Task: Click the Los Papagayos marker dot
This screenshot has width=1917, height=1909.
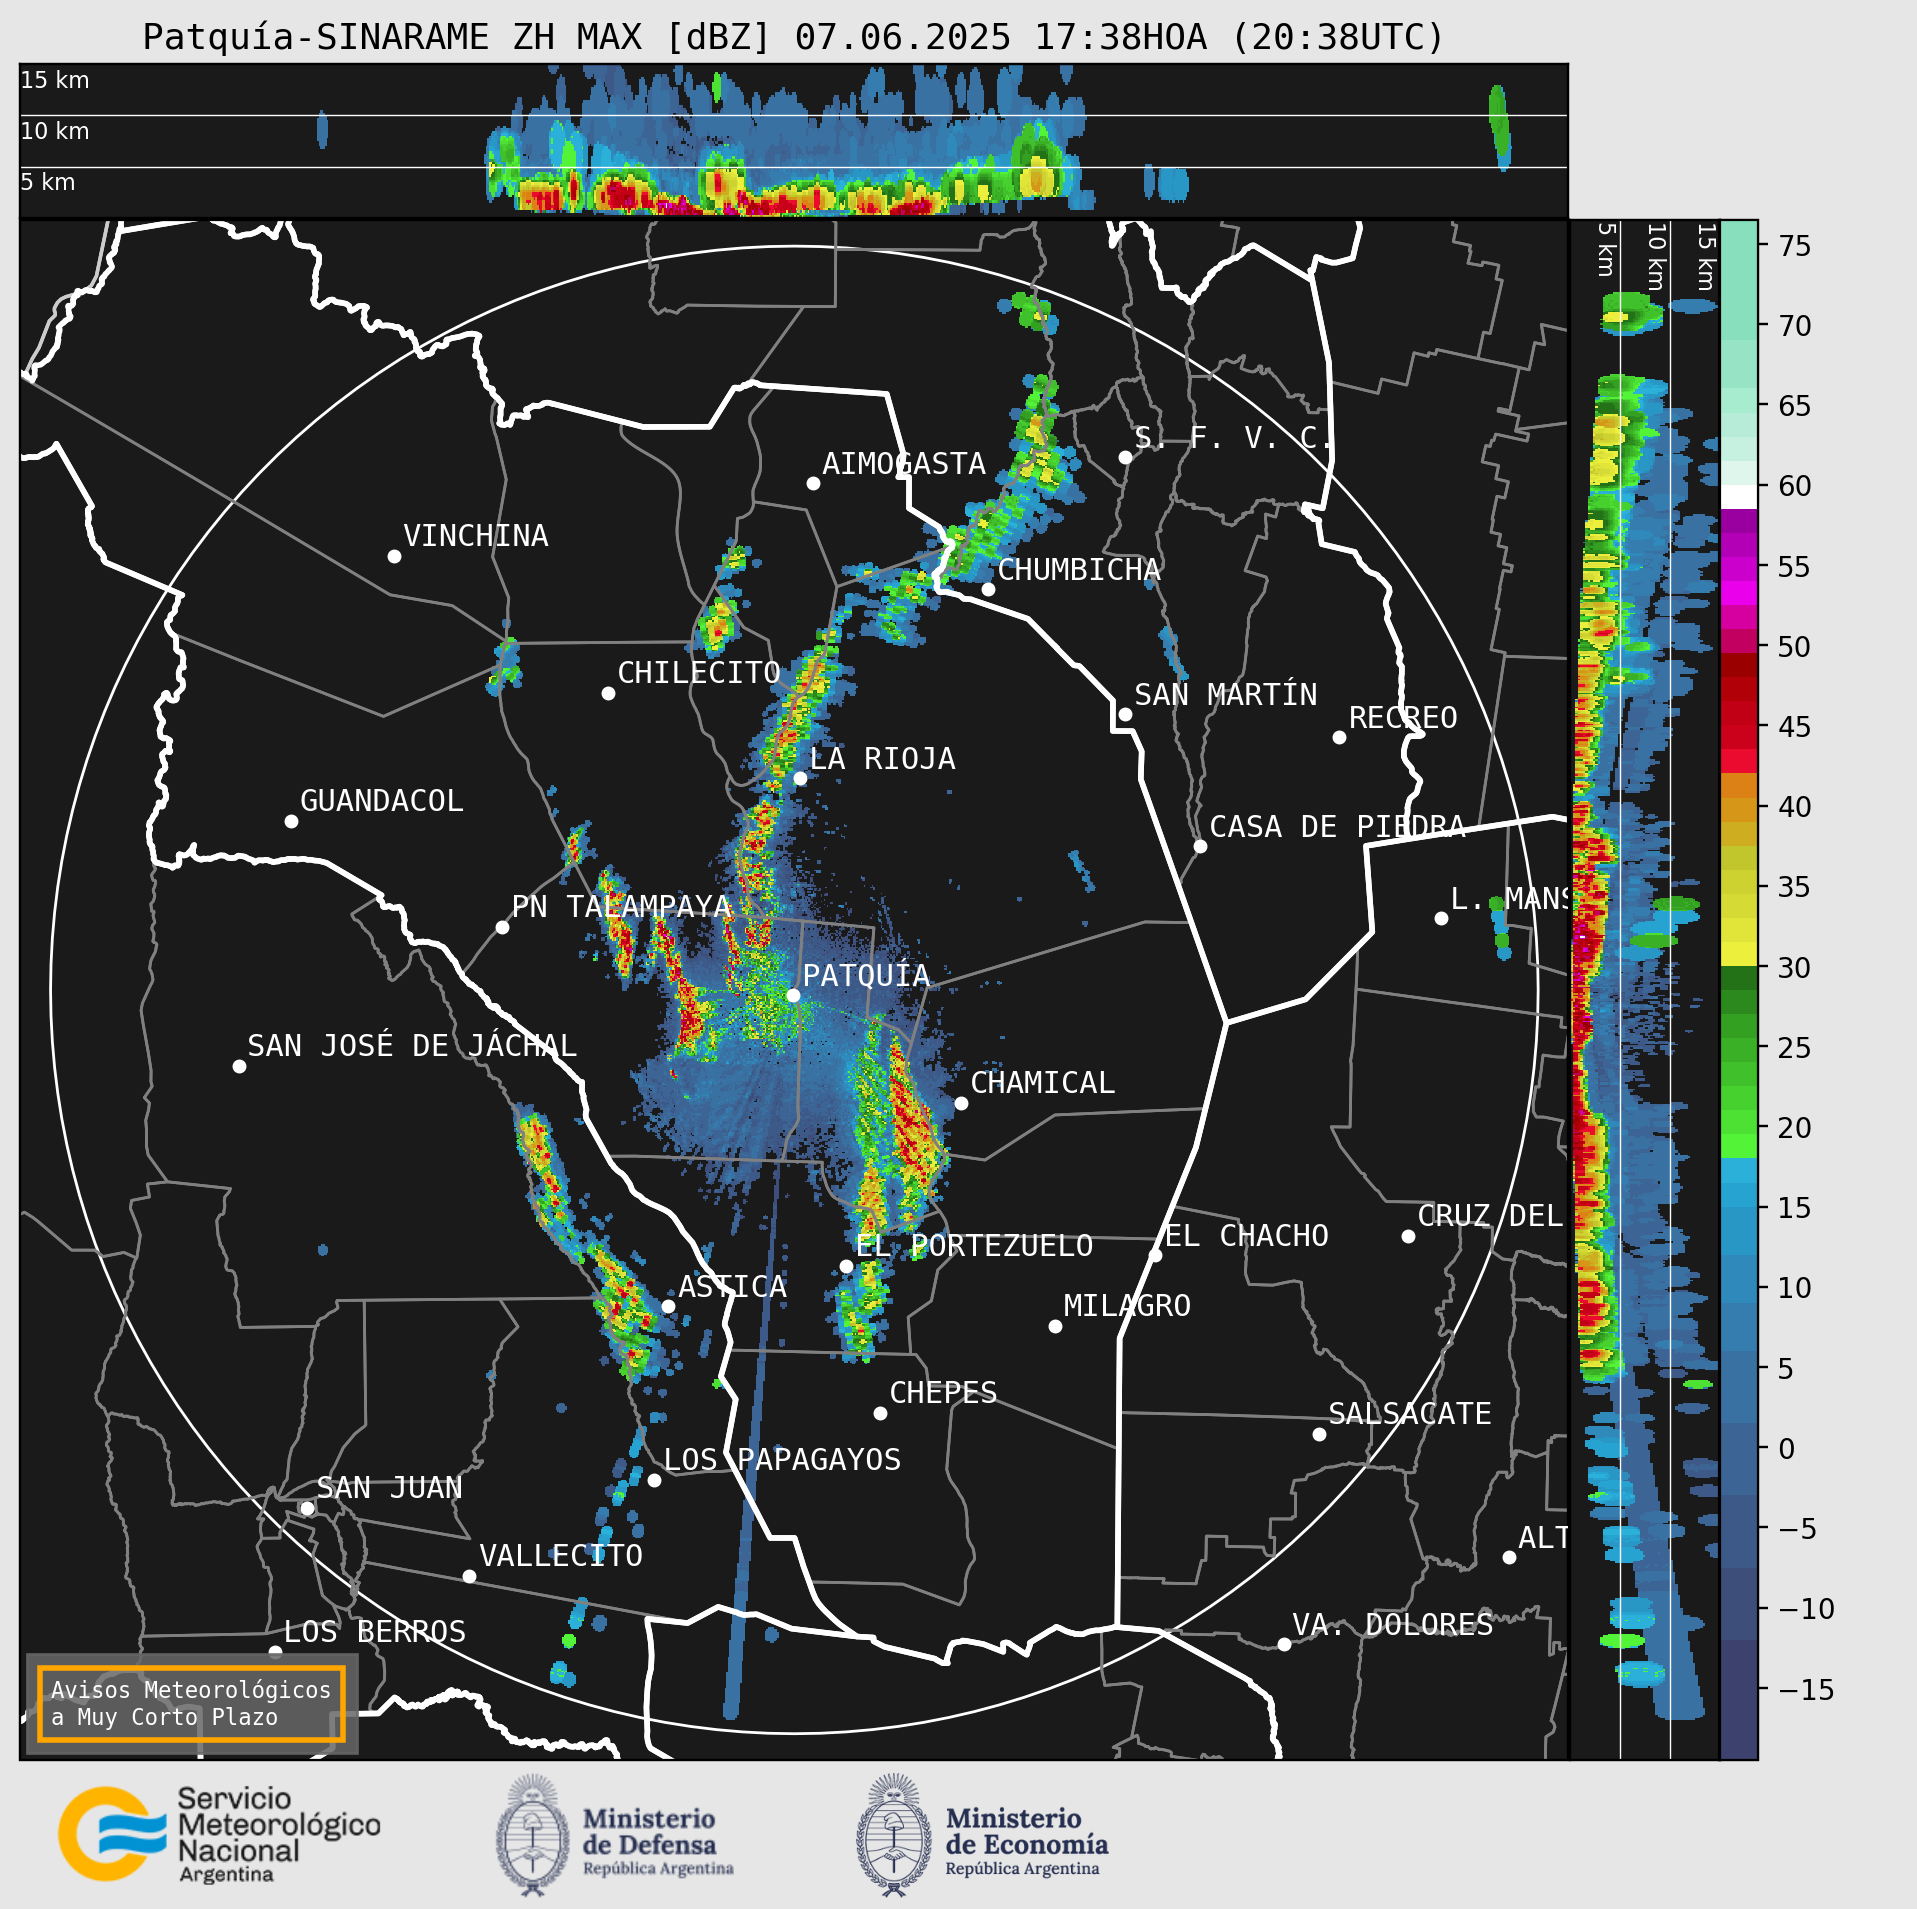Action: 654,1480
